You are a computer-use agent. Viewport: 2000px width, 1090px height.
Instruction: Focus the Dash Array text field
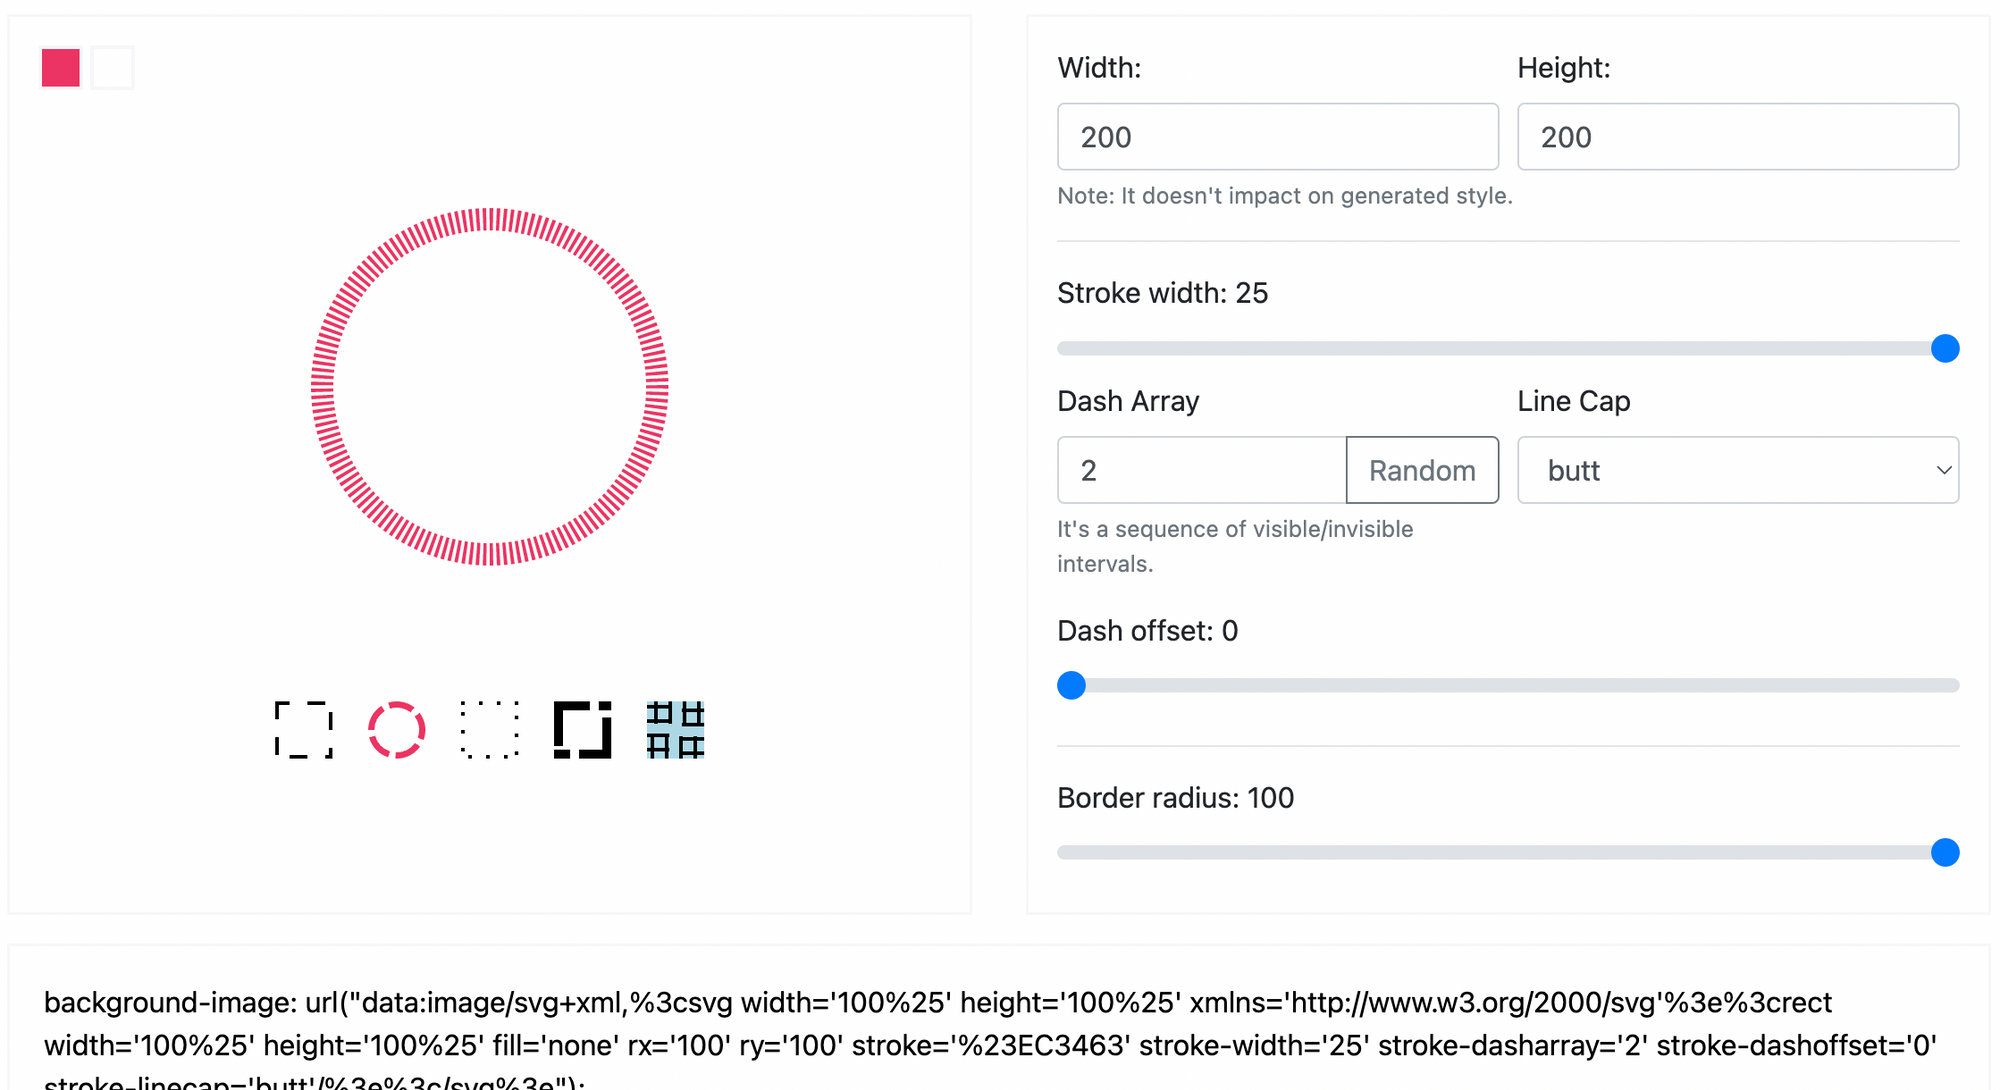[1202, 470]
